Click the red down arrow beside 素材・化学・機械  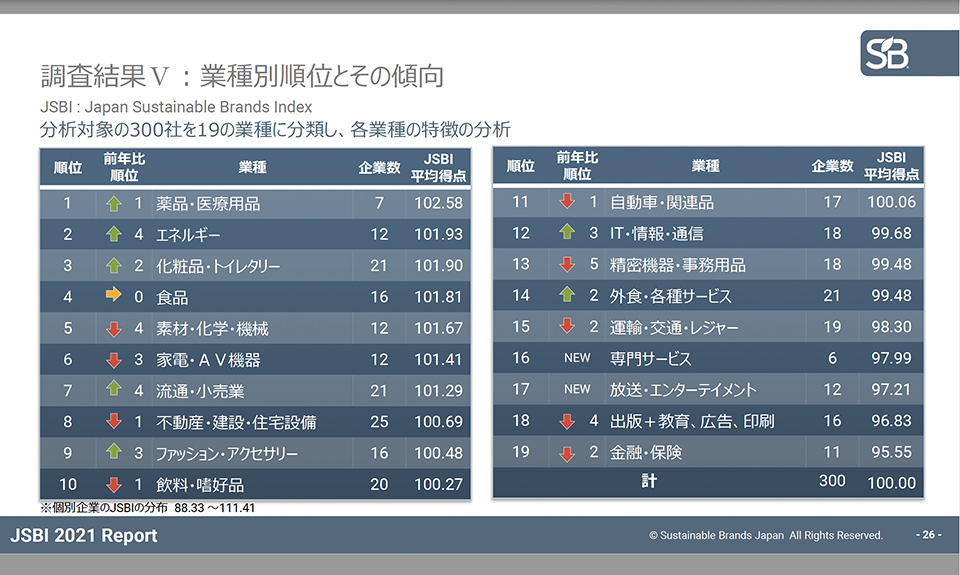pos(113,328)
